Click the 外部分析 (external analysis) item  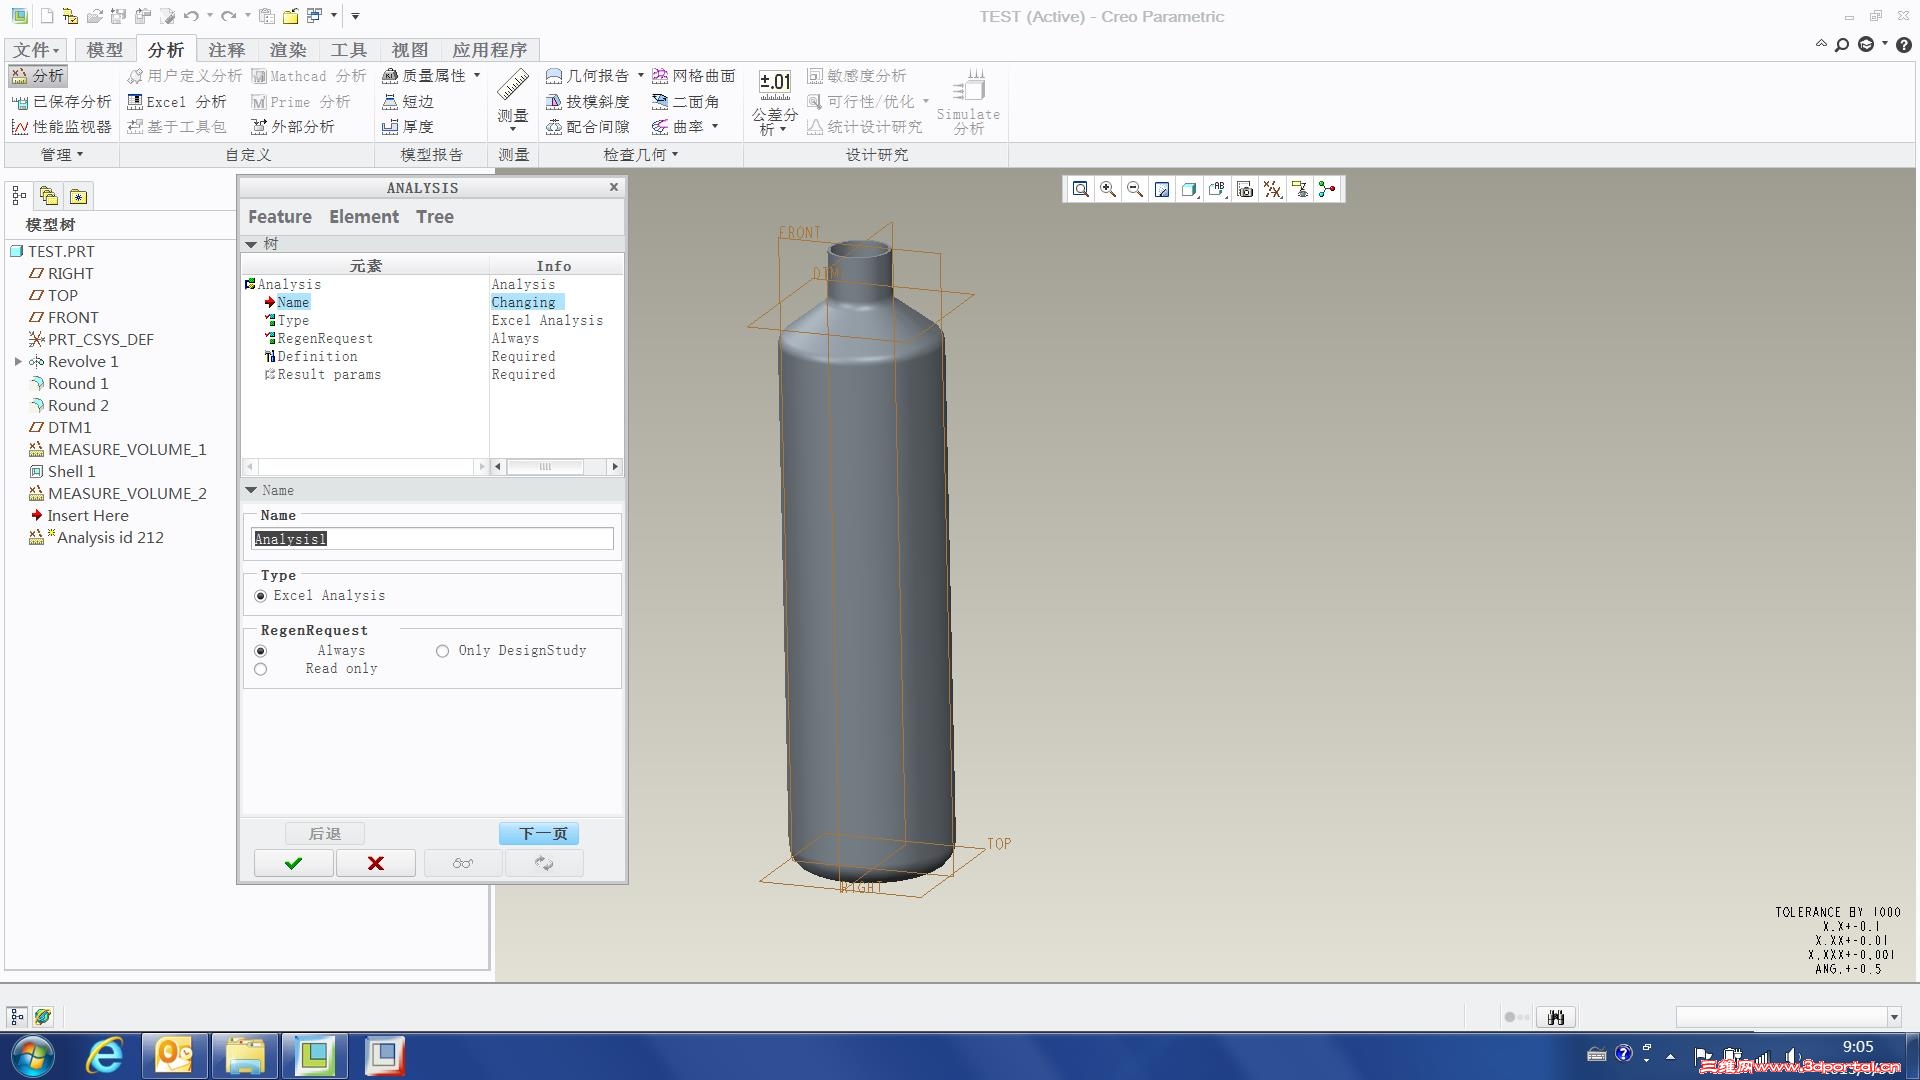coord(293,127)
